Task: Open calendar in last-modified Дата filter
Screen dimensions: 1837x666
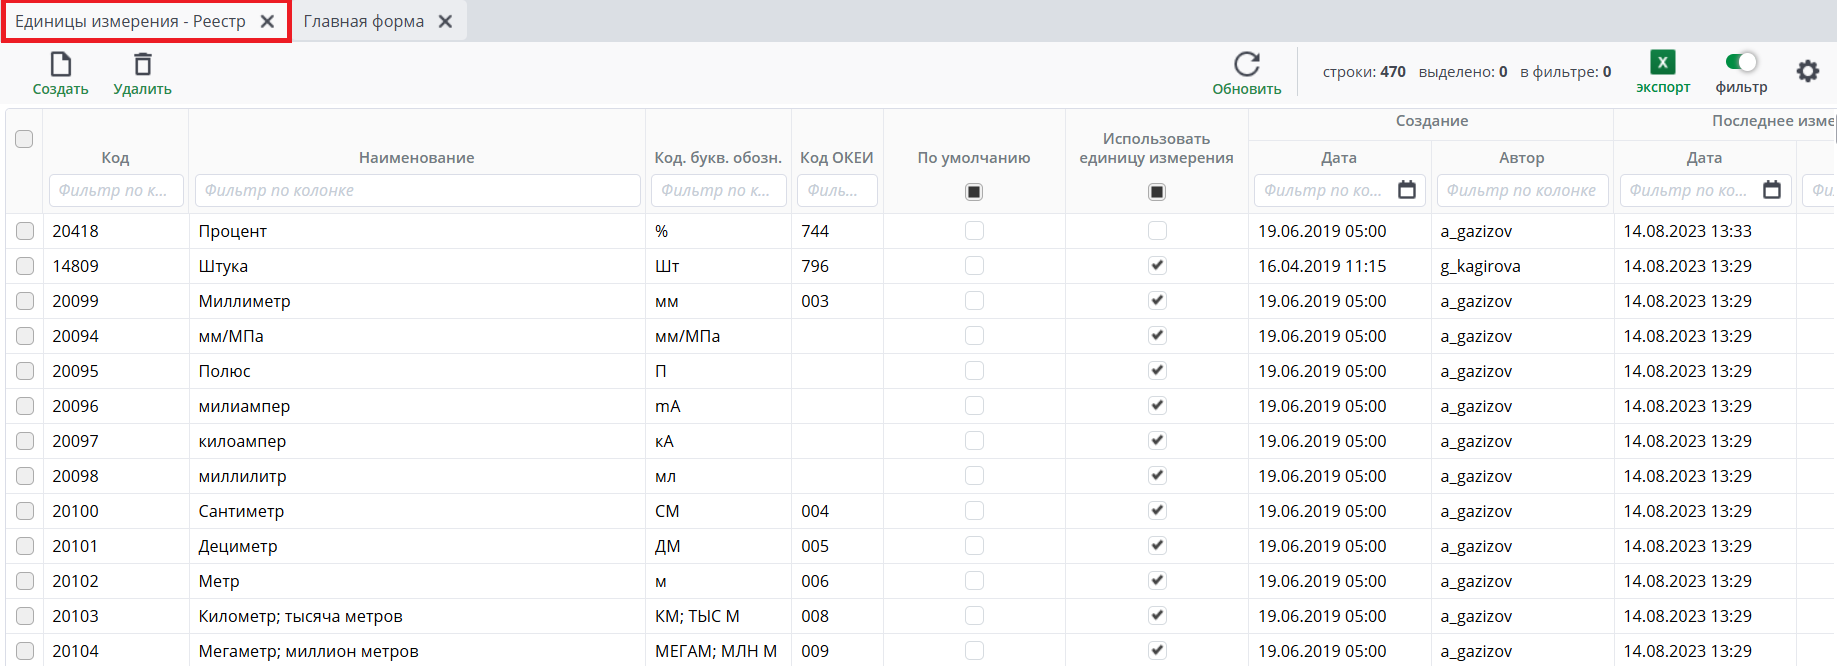Action: pos(1771,190)
